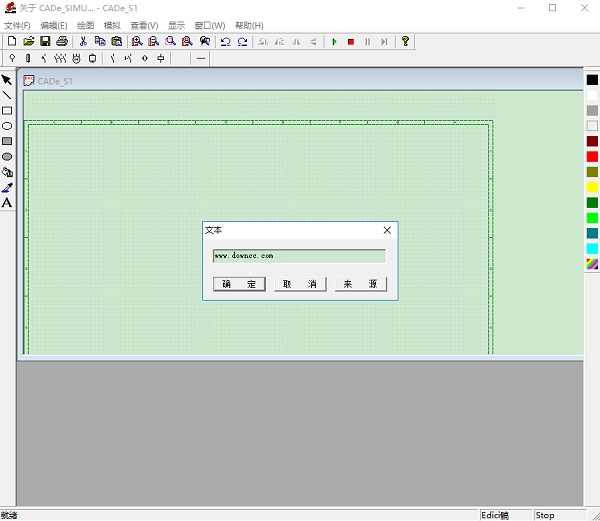The width and height of the screenshot is (600, 521).
Task: Start simulation with green play button
Action: (335, 41)
